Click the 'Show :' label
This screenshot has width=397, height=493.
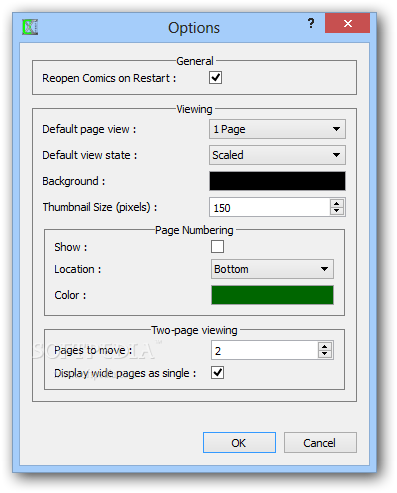tap(71, 247)
